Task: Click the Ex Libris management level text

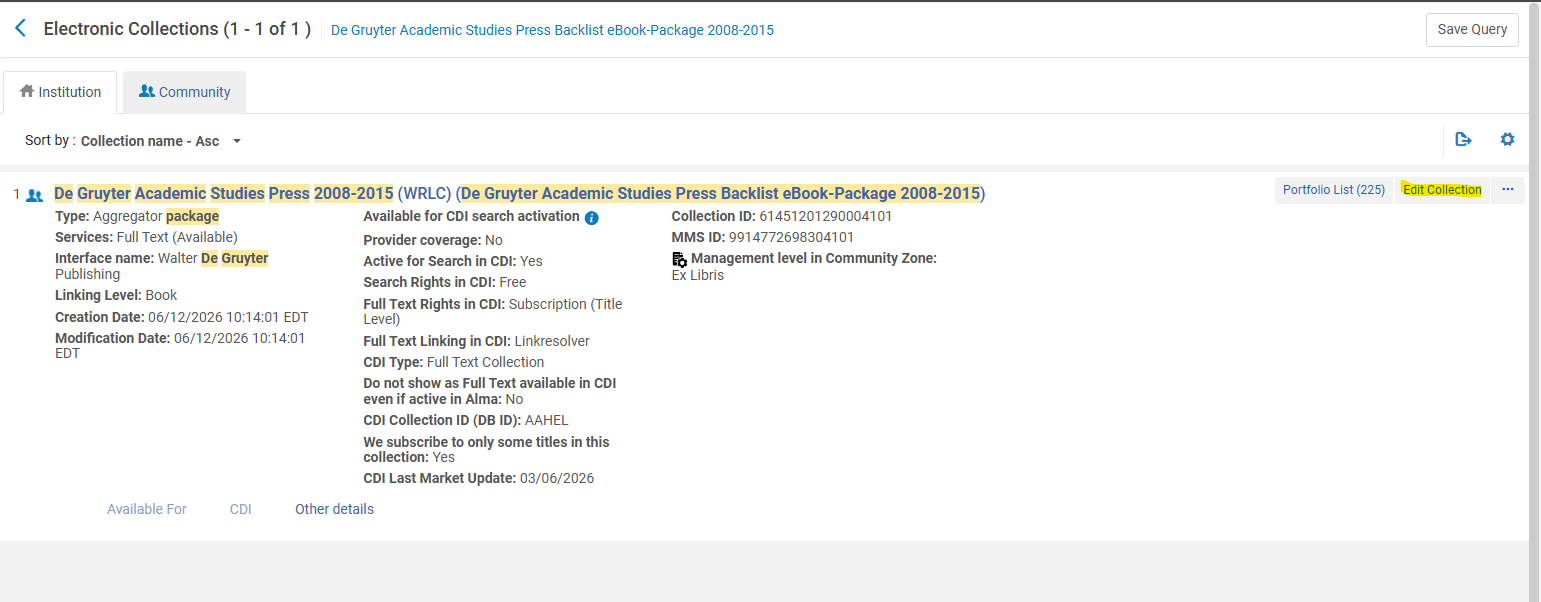Action: pyautogui.click(x=698, y=275)
